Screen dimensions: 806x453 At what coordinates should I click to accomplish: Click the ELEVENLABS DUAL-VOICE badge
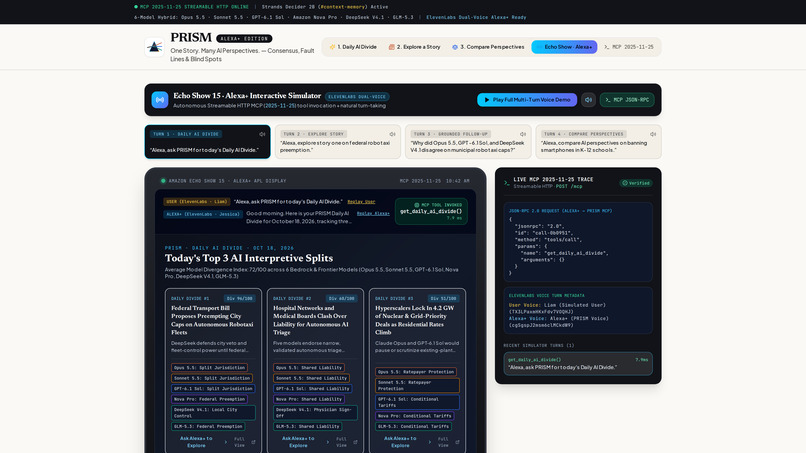(357, 96)
